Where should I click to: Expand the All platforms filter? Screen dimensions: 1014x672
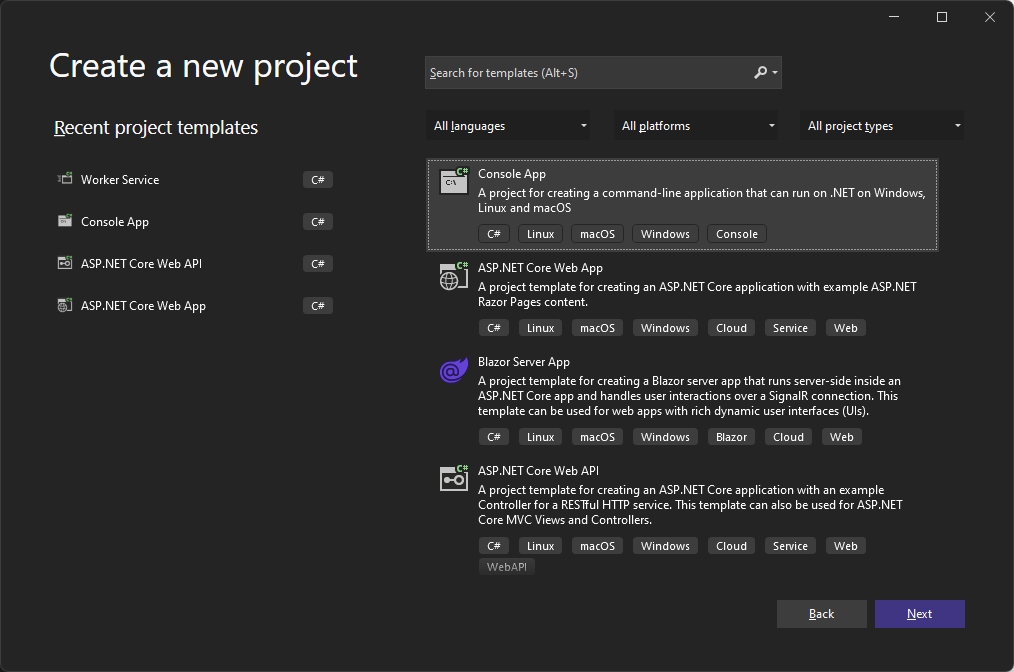pos(696,126)
